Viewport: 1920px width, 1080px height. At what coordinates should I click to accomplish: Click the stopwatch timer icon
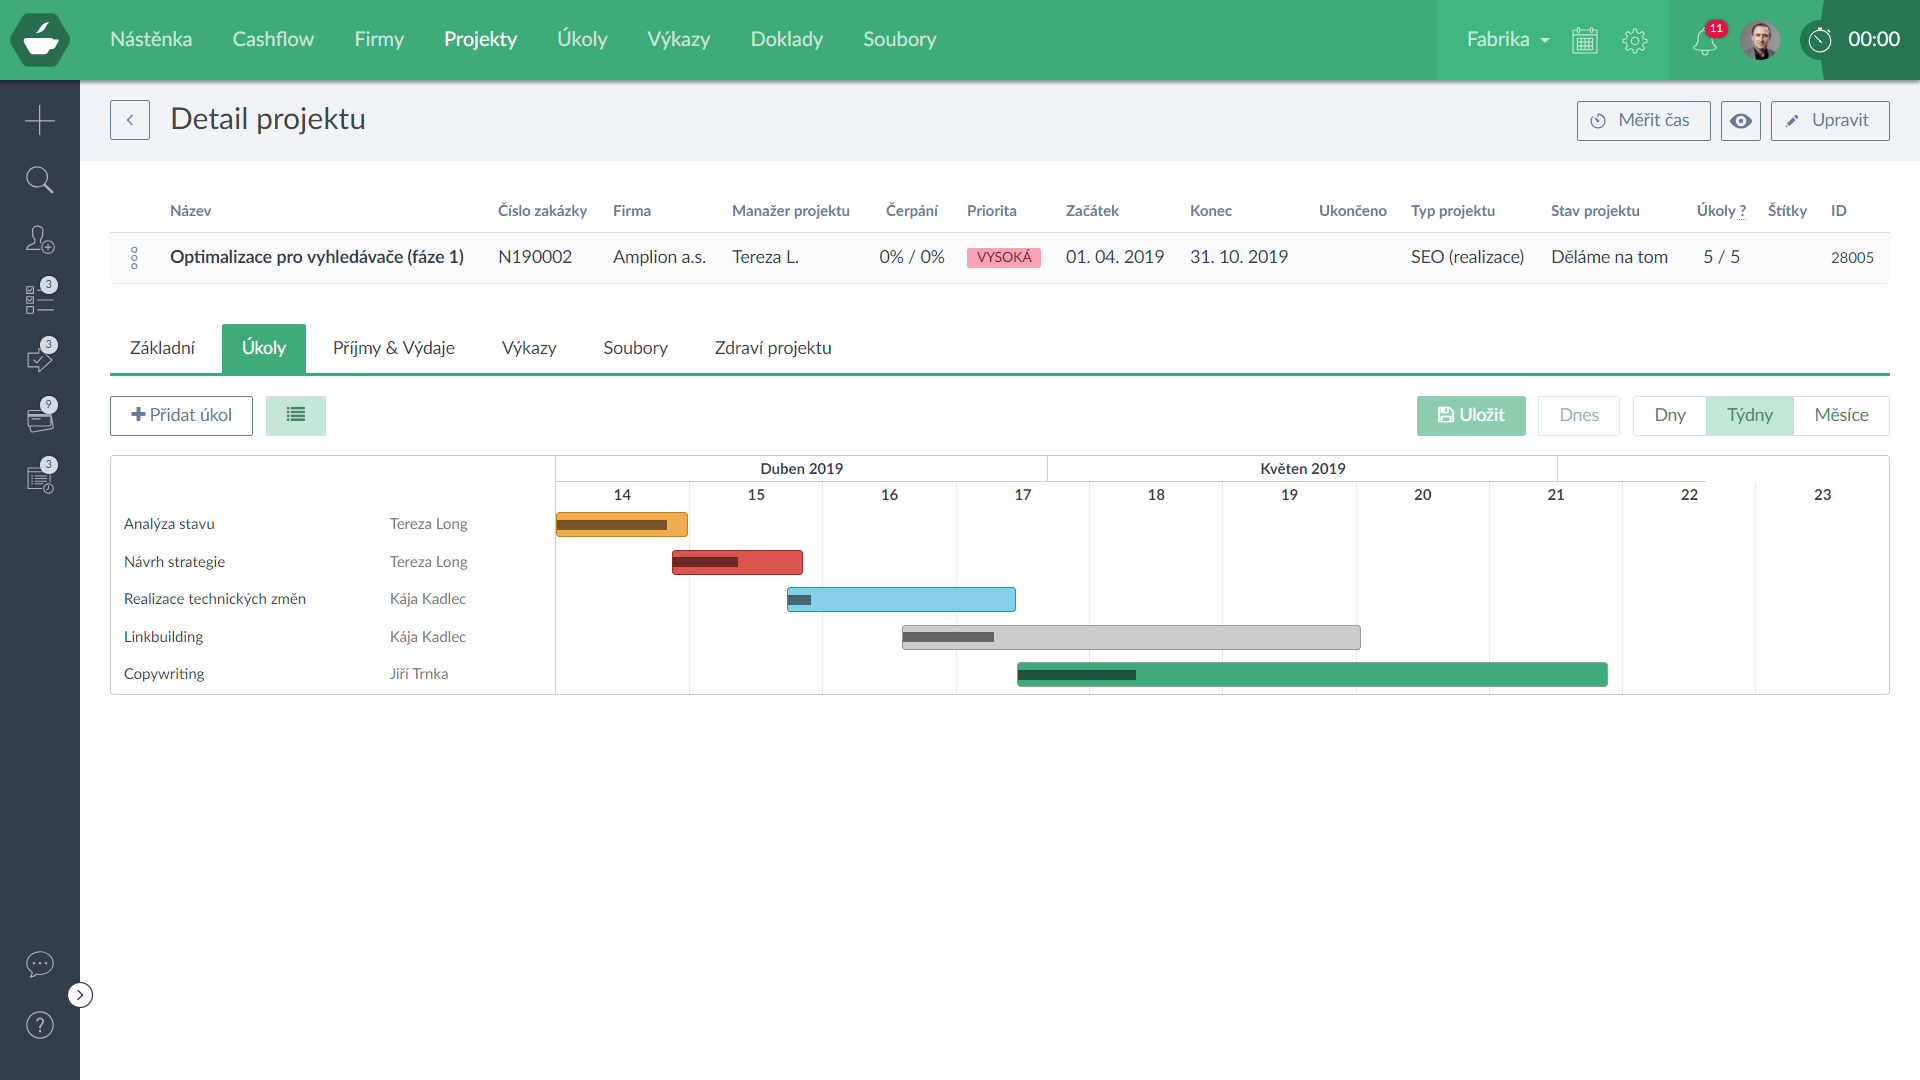[x=1820, y=40]
